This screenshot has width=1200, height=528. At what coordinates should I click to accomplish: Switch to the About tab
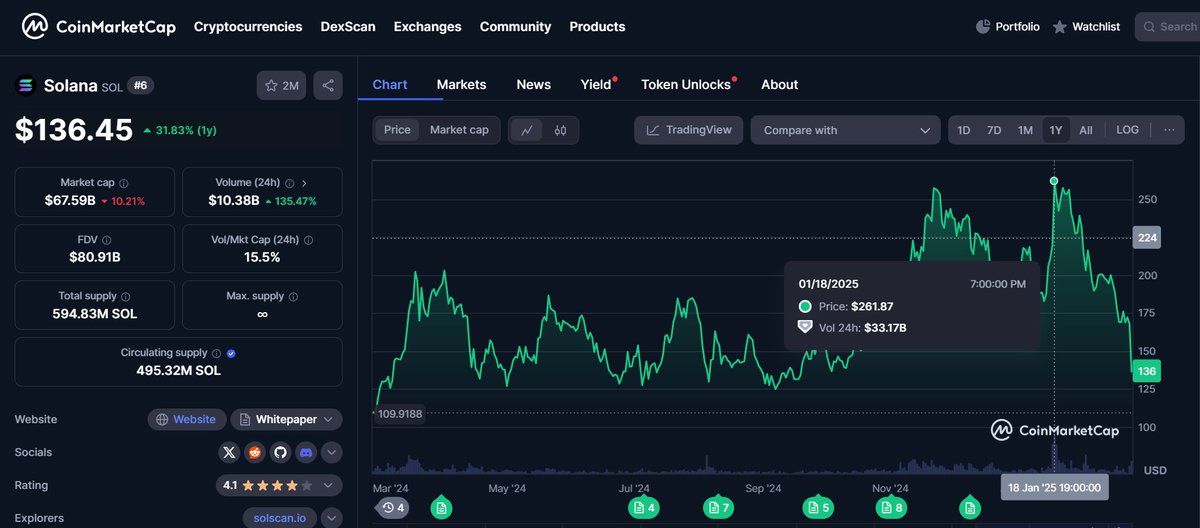click(x=780, y=85)
